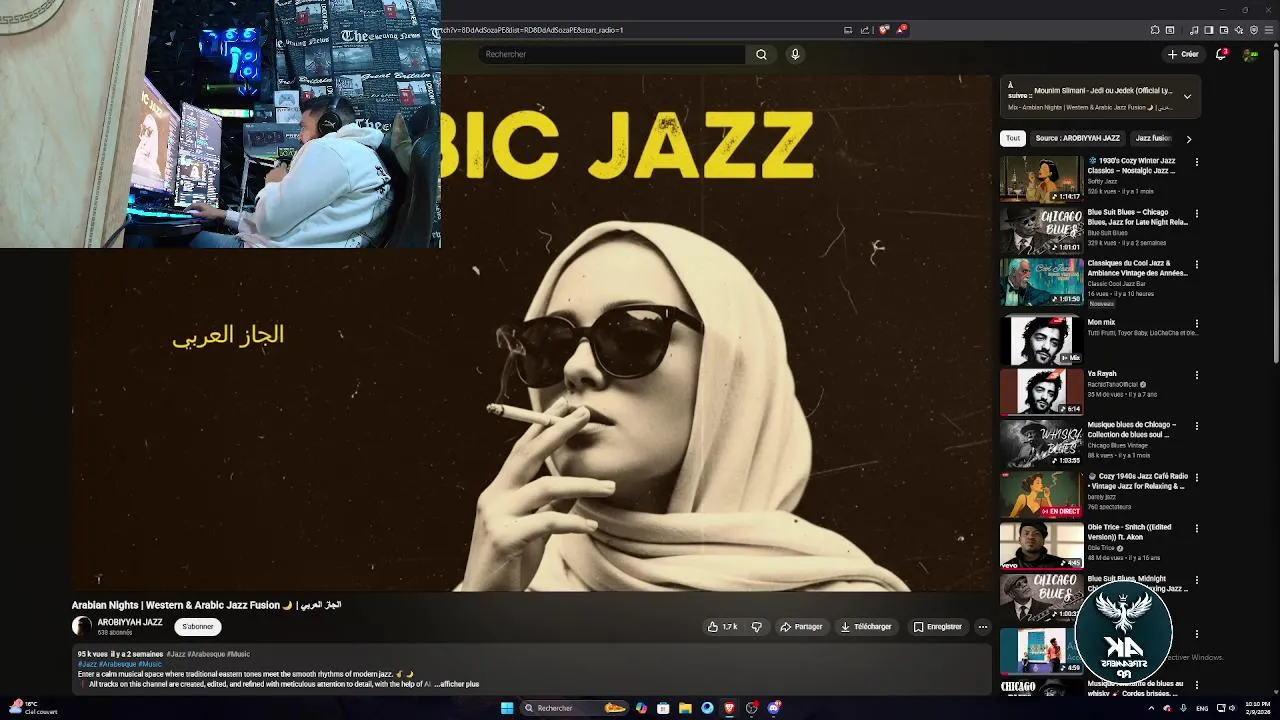This screenshot has height=720, width=1280.
Task: Click Enregistrer to save the video
Action: (x=937, y=627)
